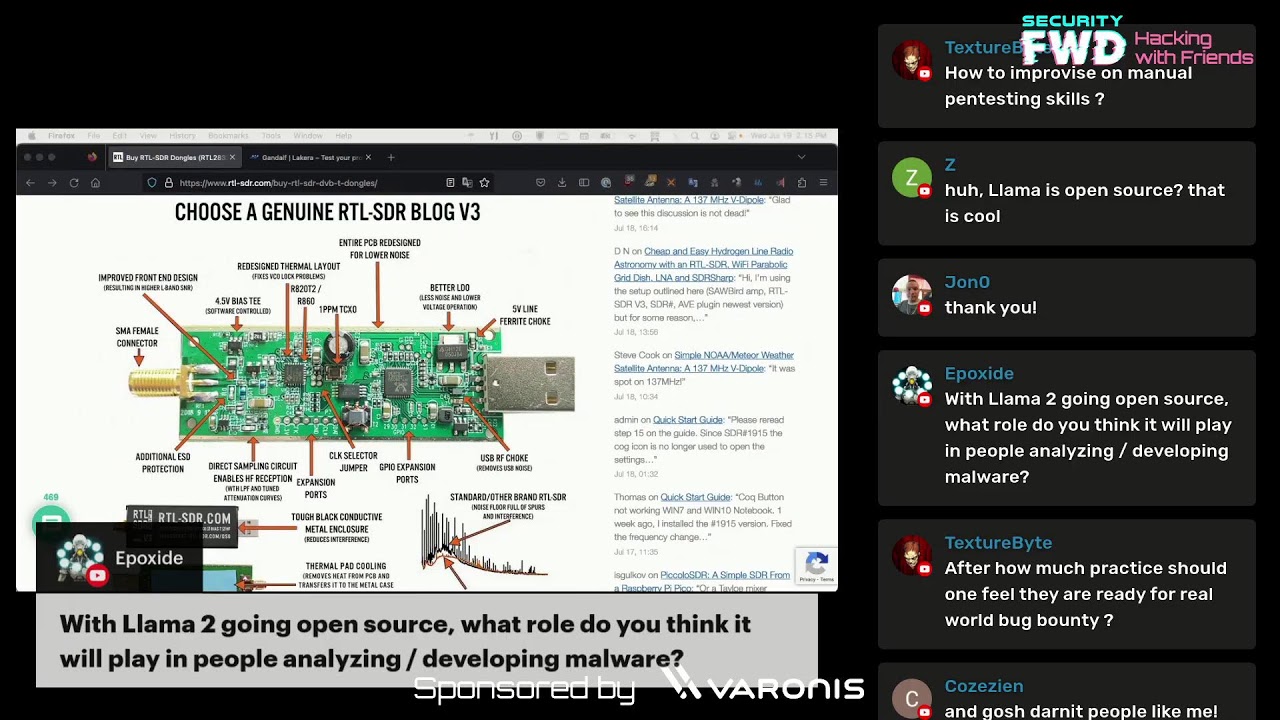Click the Firefox logo in the tab strip

92,157
